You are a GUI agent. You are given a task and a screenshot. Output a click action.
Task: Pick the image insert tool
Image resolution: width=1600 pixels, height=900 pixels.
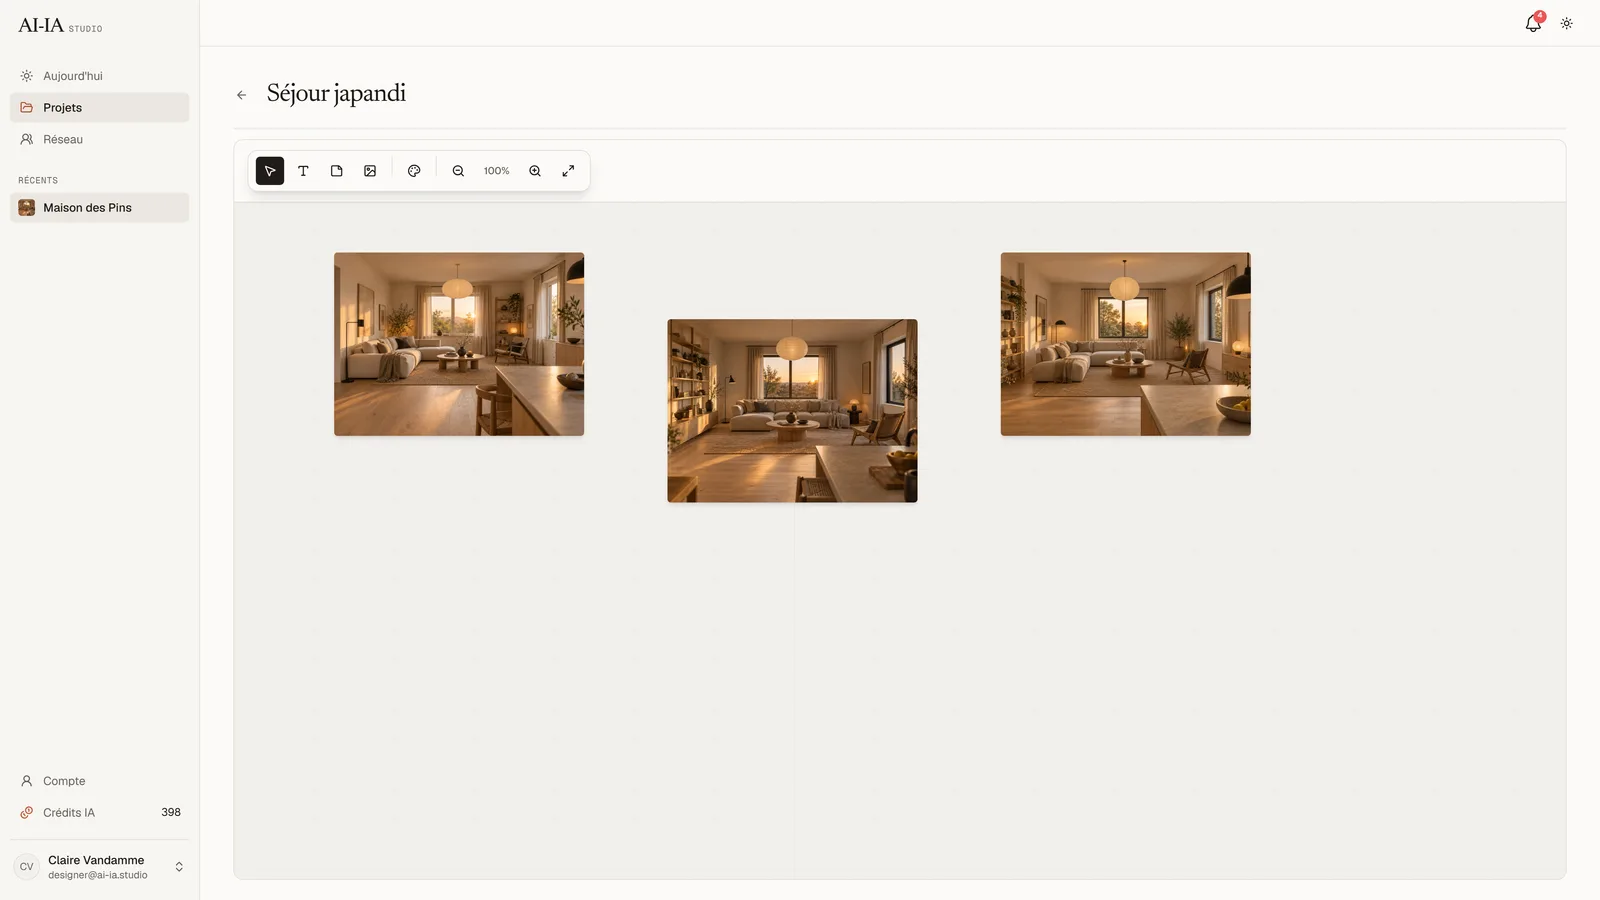click(370, 171)
